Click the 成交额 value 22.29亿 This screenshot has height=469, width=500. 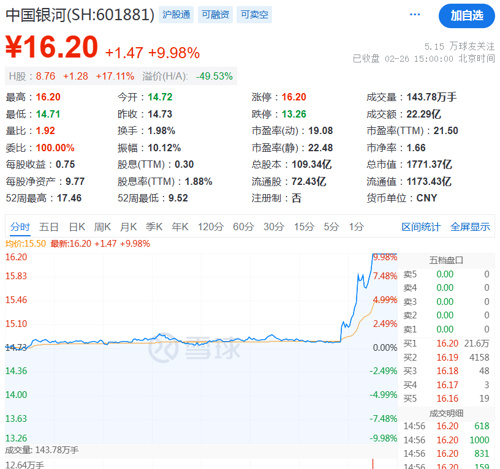pyautogui.click(x=424, y=114)
